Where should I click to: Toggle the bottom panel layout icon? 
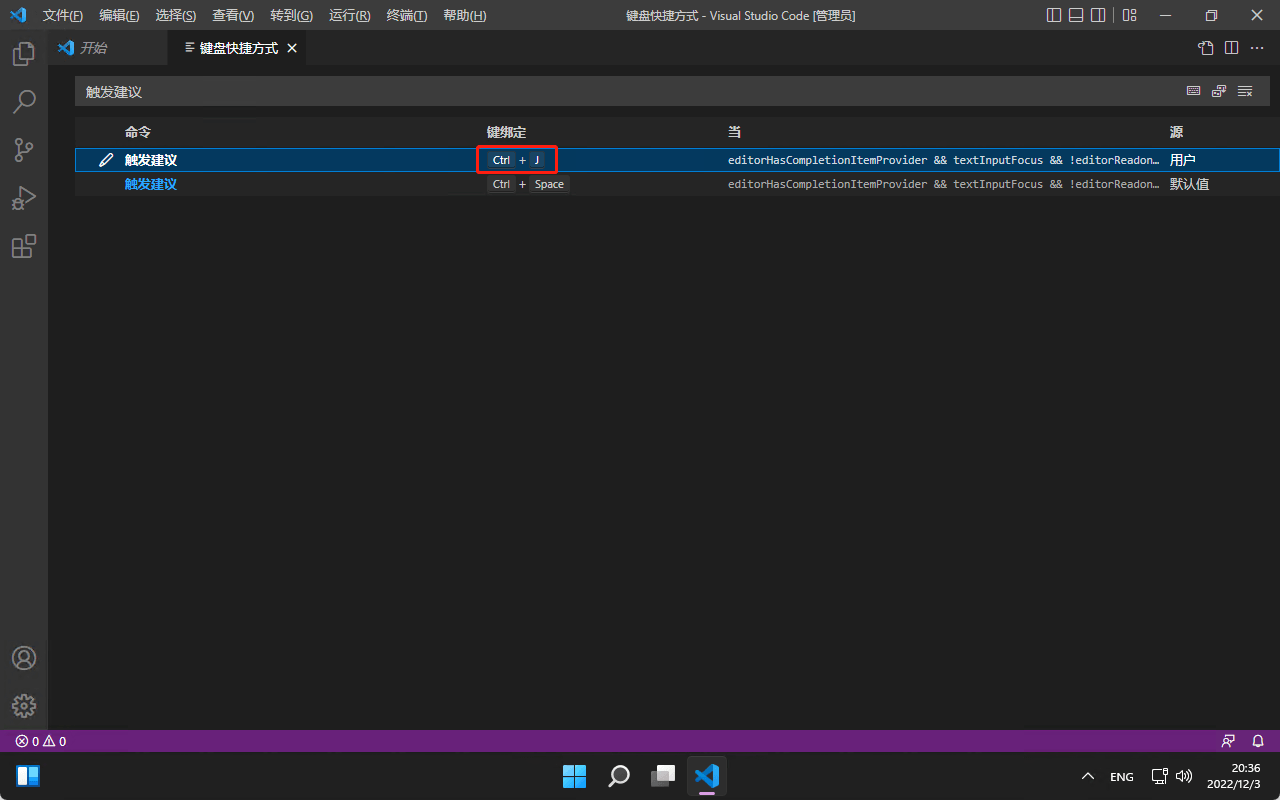coord(1076,15)
